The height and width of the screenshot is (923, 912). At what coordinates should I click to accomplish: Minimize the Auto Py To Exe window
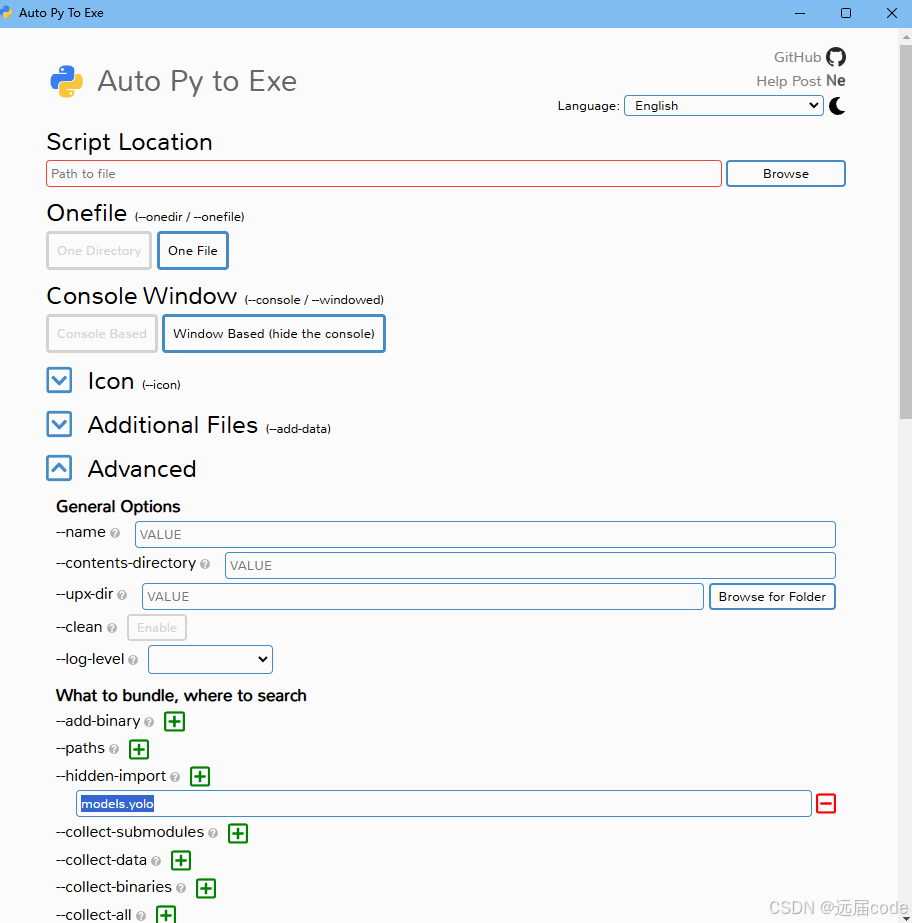coord(800,13)
